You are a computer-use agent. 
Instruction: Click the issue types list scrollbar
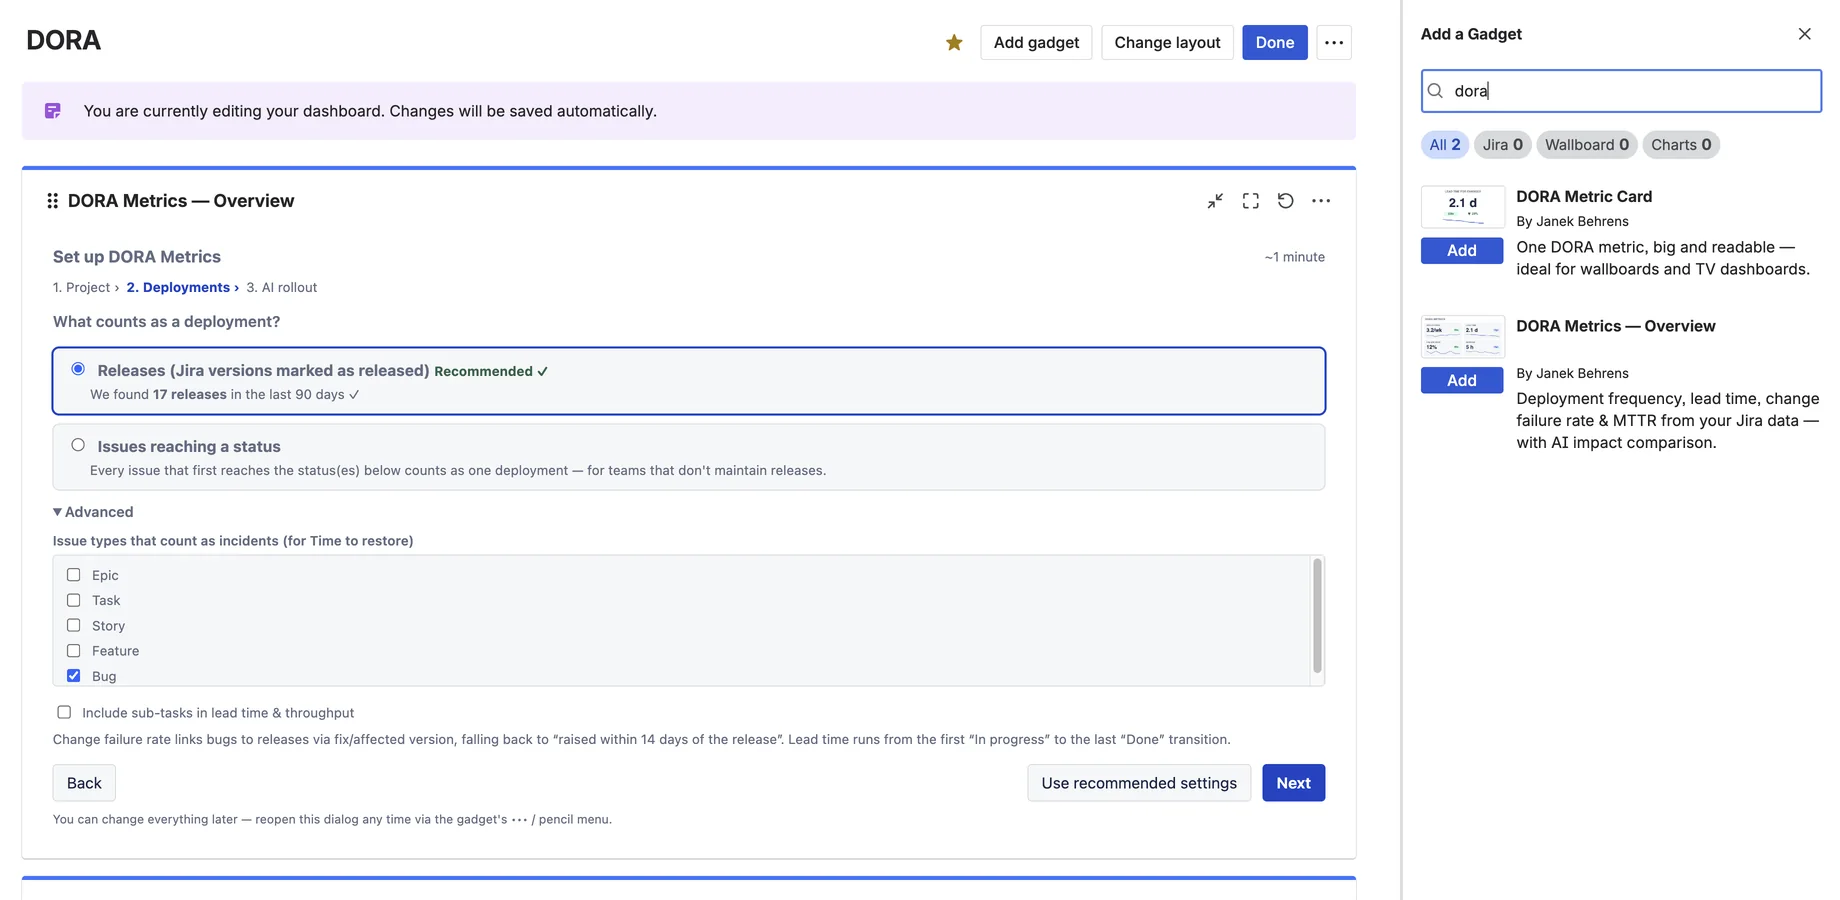click(1317, 616)
